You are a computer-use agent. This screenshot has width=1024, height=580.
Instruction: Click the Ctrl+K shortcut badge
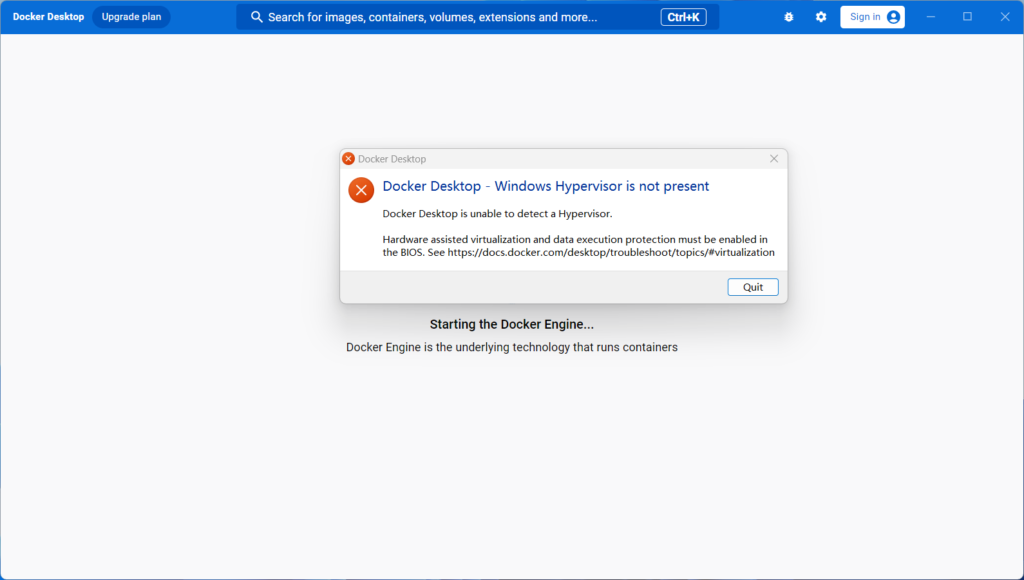681,17
